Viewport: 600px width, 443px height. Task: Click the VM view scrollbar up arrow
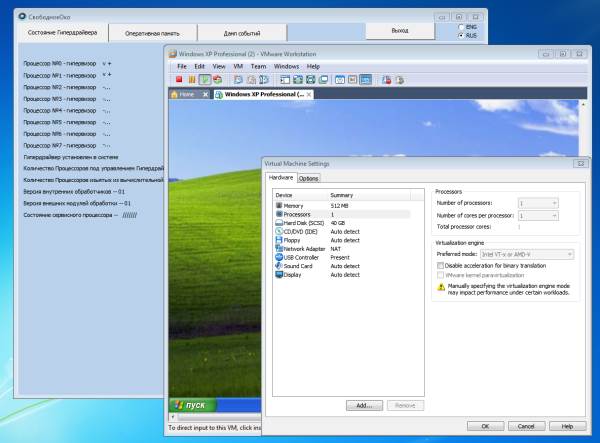[x=583, y=104]
